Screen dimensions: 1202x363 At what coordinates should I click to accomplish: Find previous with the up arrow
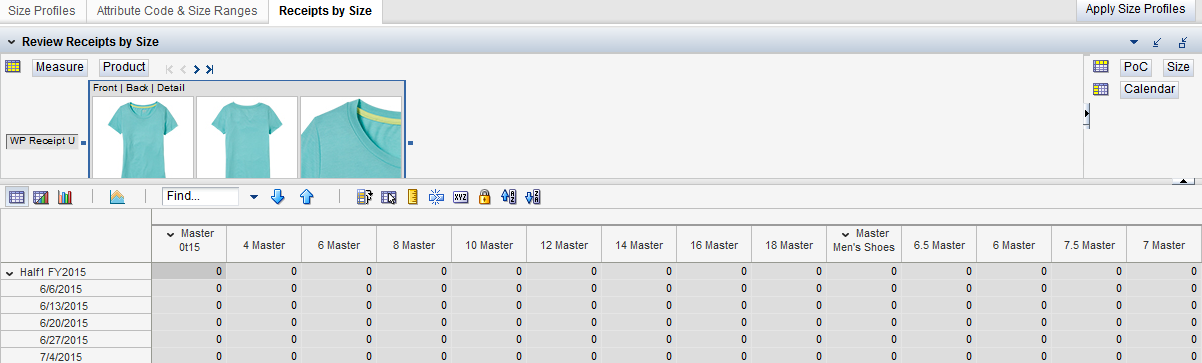[307, 197]
